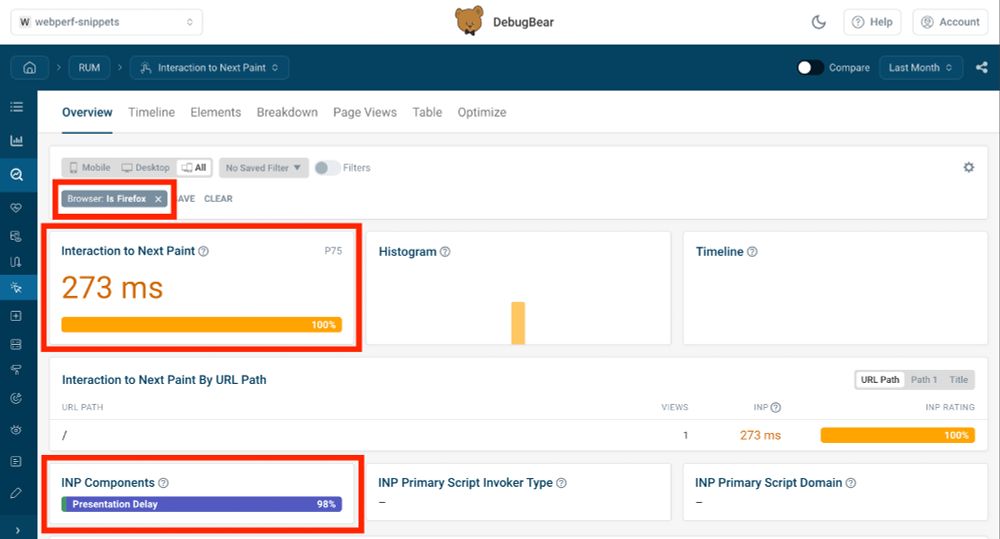This screenshot has height=539, width=1000.
Task: Select Title grouping option
Action: click(958, 380)
